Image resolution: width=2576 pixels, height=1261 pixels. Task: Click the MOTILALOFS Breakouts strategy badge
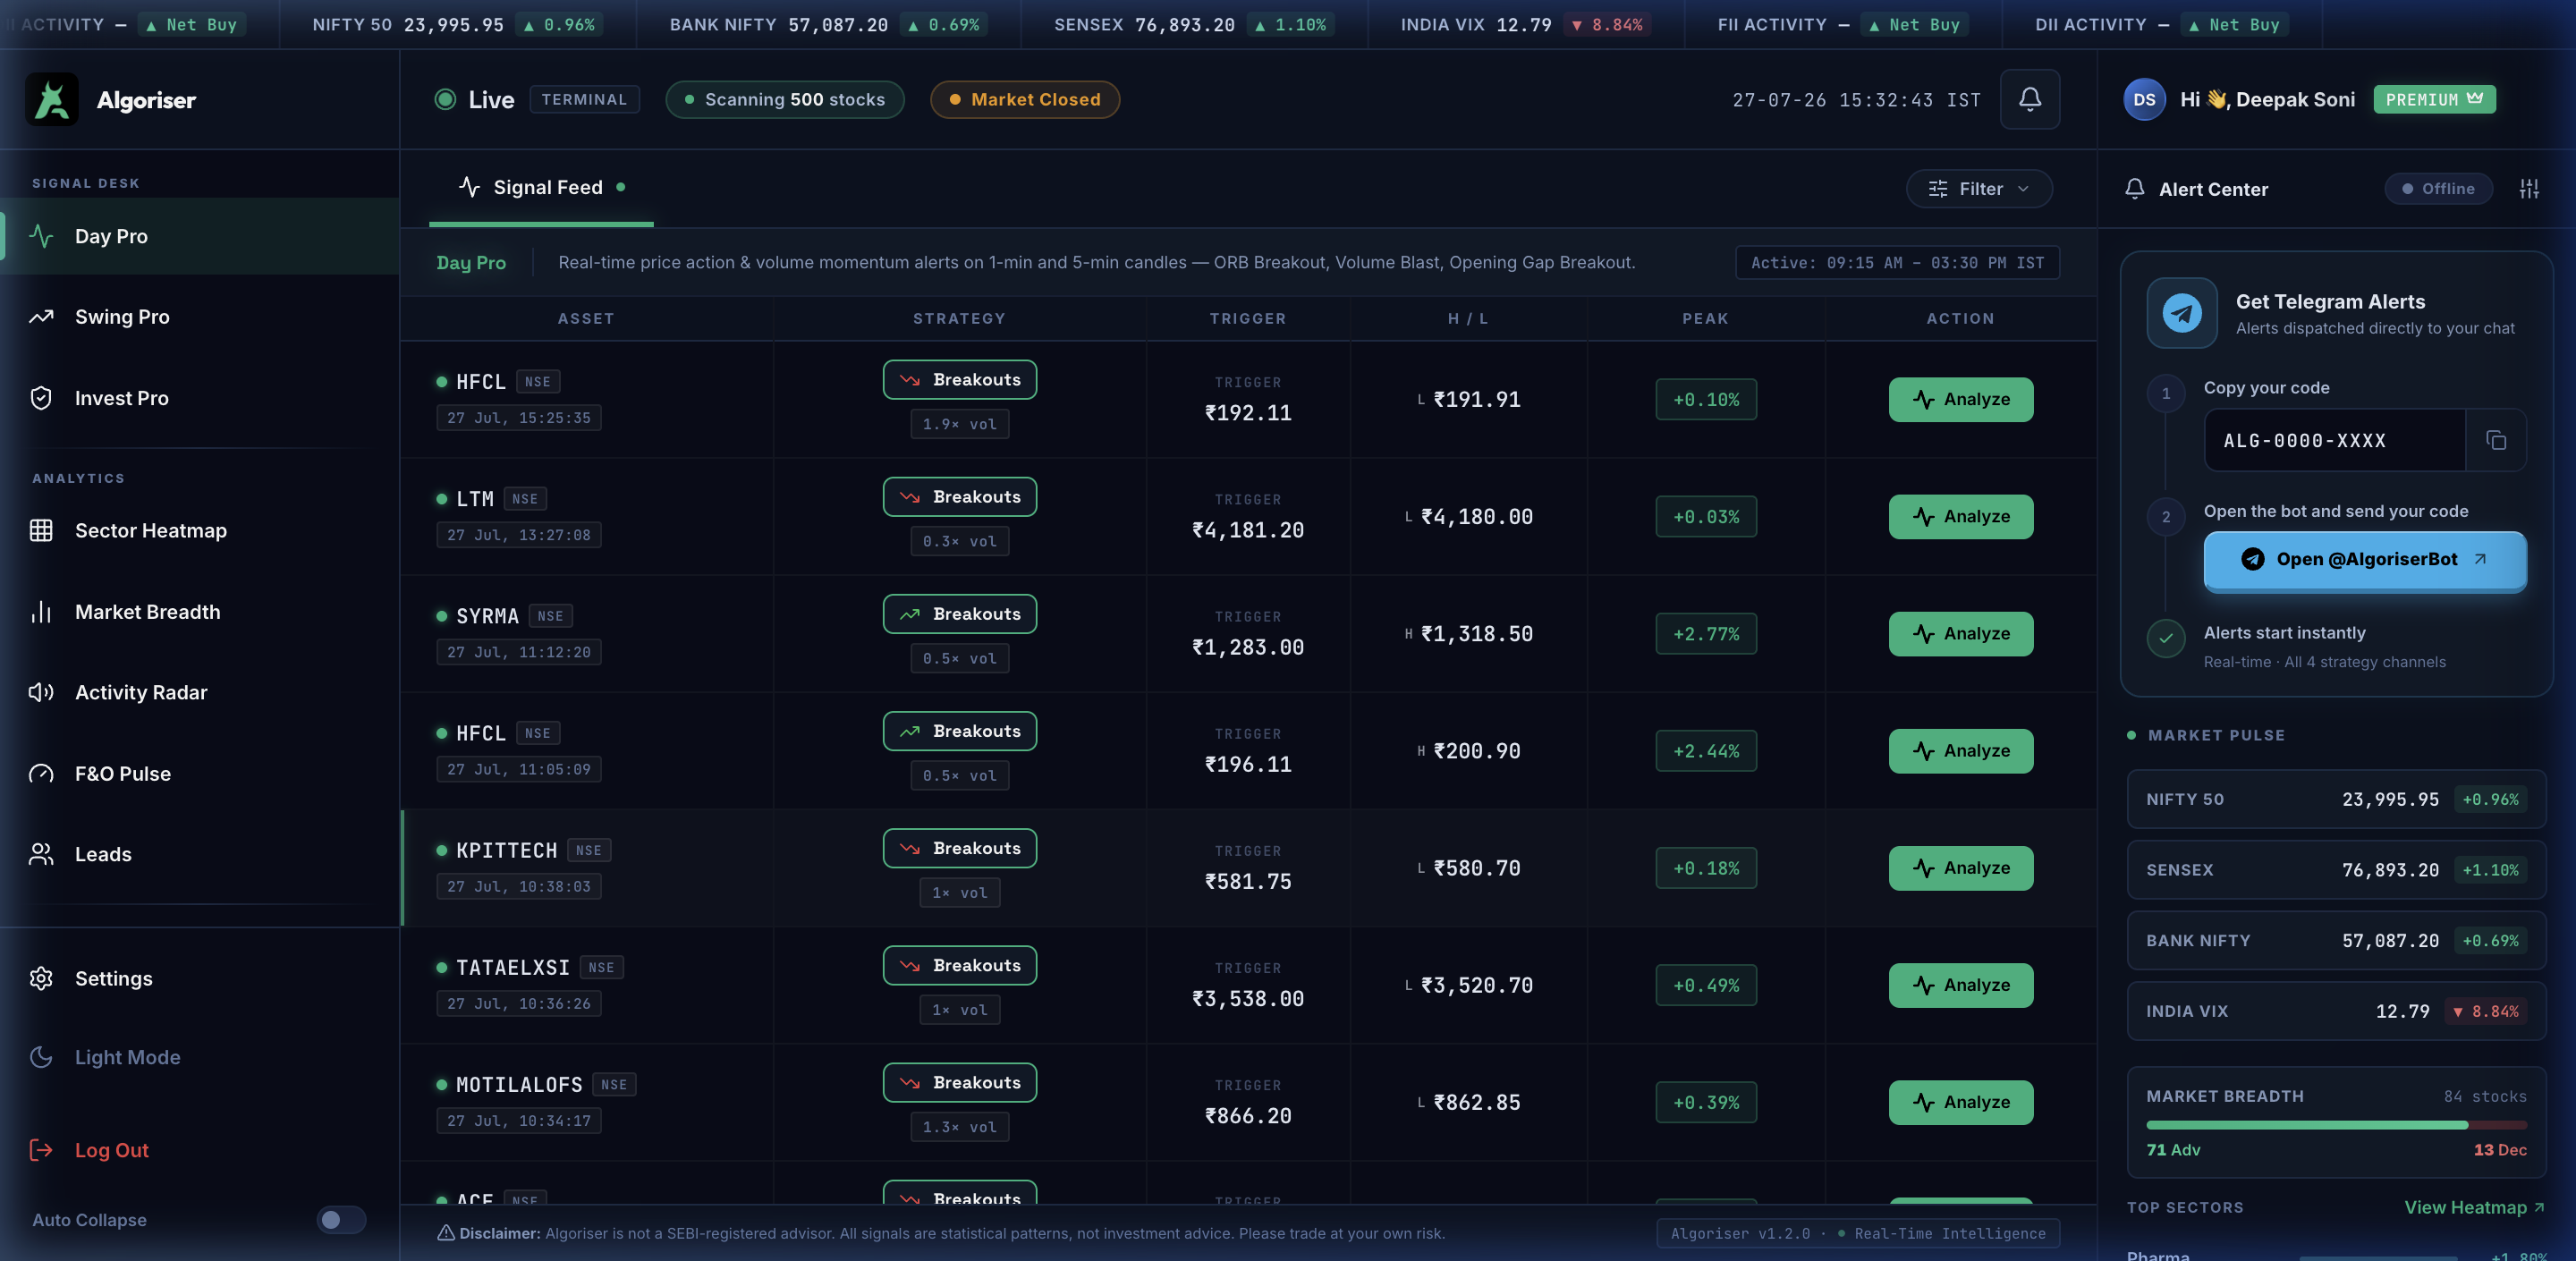959,1083
